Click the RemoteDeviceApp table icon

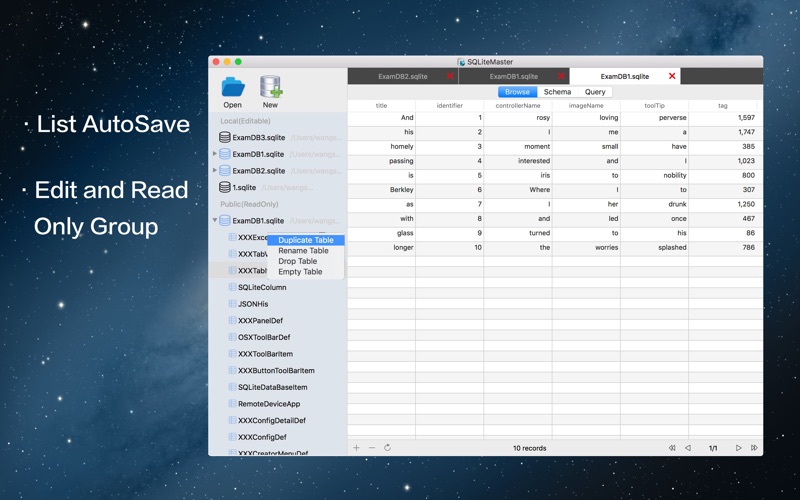click(232, 404)
